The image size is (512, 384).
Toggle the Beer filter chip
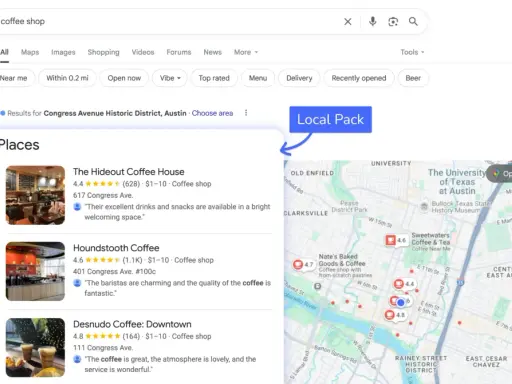(413, 78)
